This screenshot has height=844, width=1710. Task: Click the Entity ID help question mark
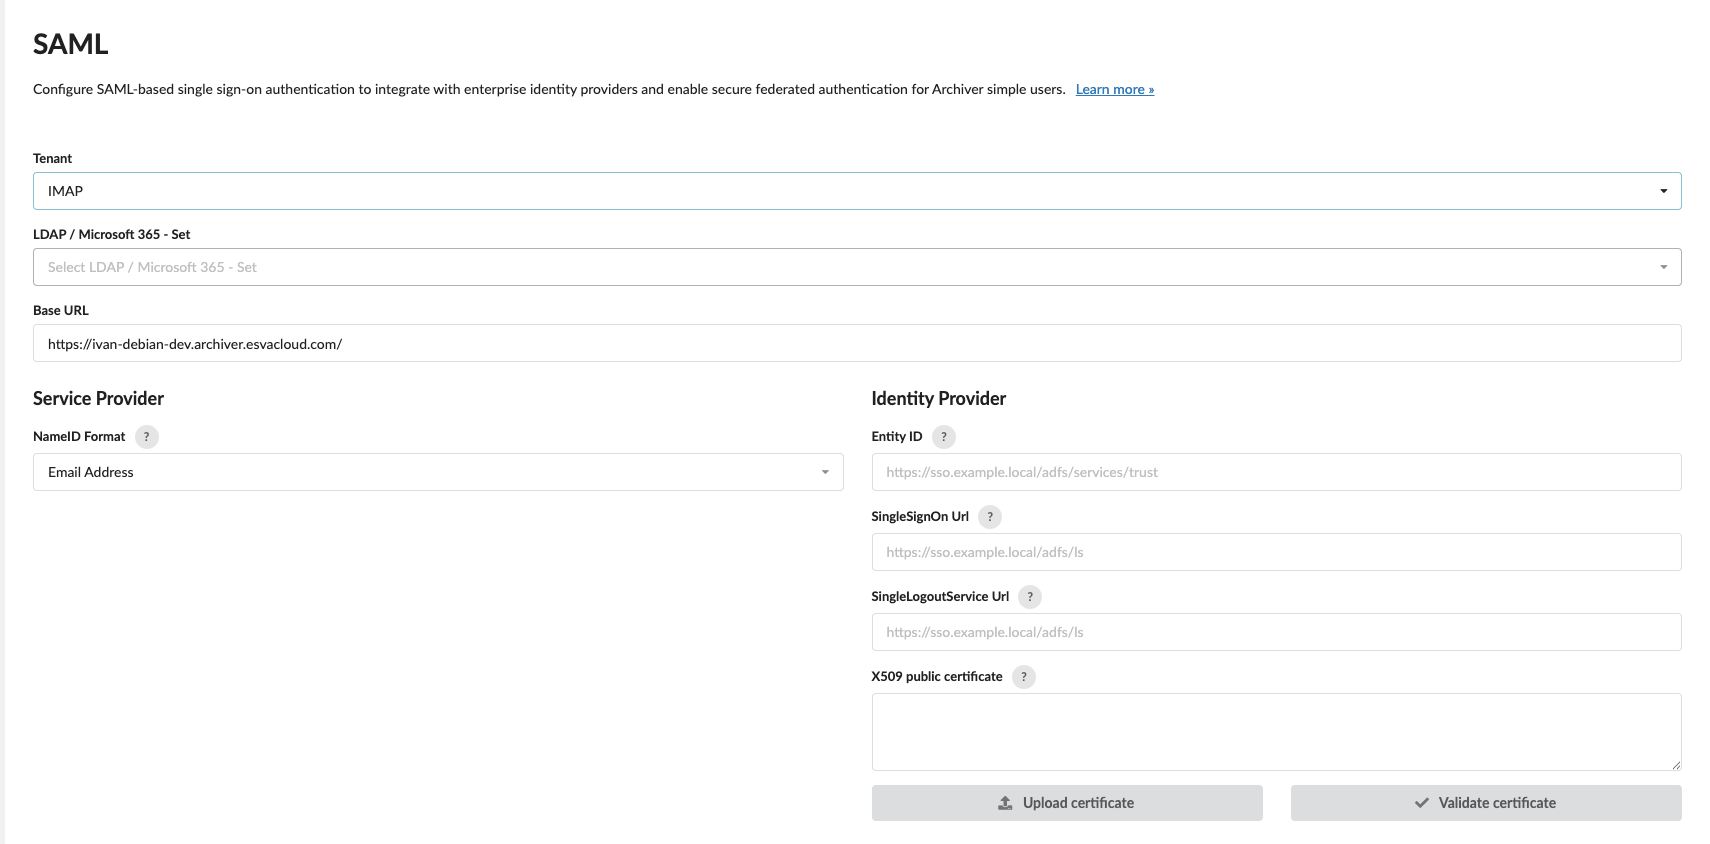[x=943, y=437]
